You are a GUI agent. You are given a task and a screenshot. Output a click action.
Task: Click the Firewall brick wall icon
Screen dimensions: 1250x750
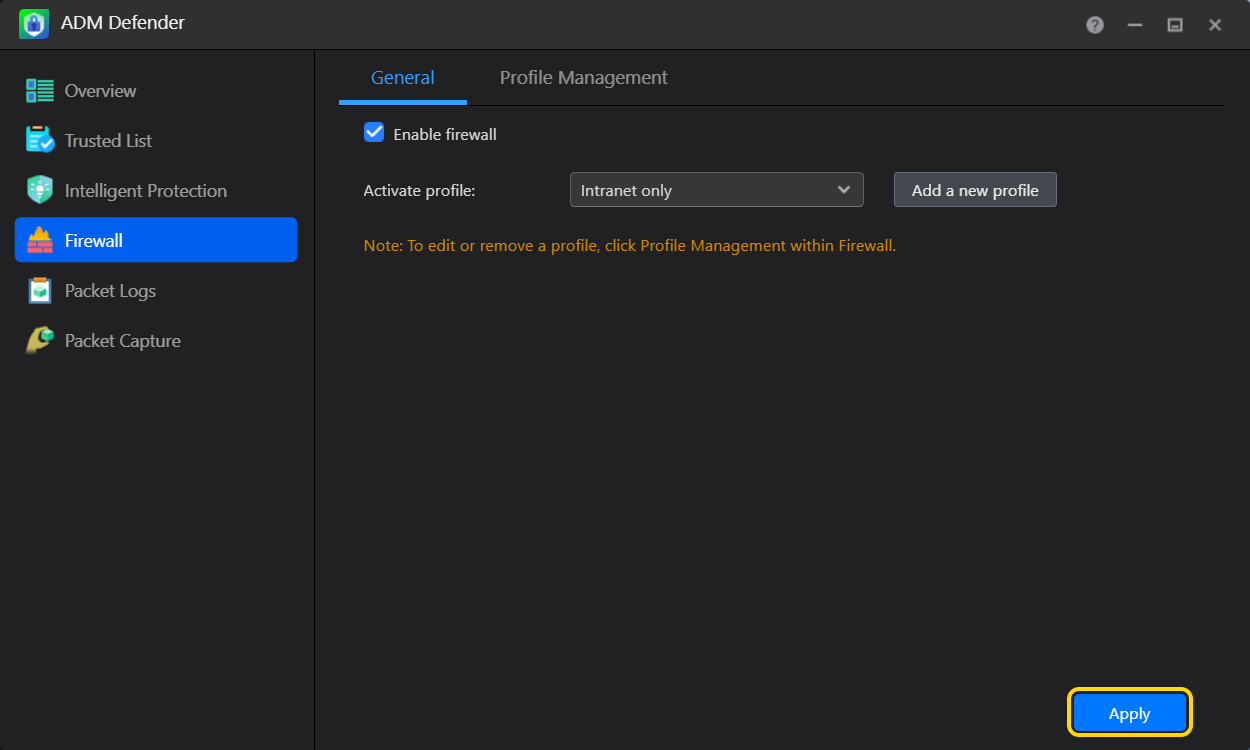pyautogui.click(x=40, y=240)
